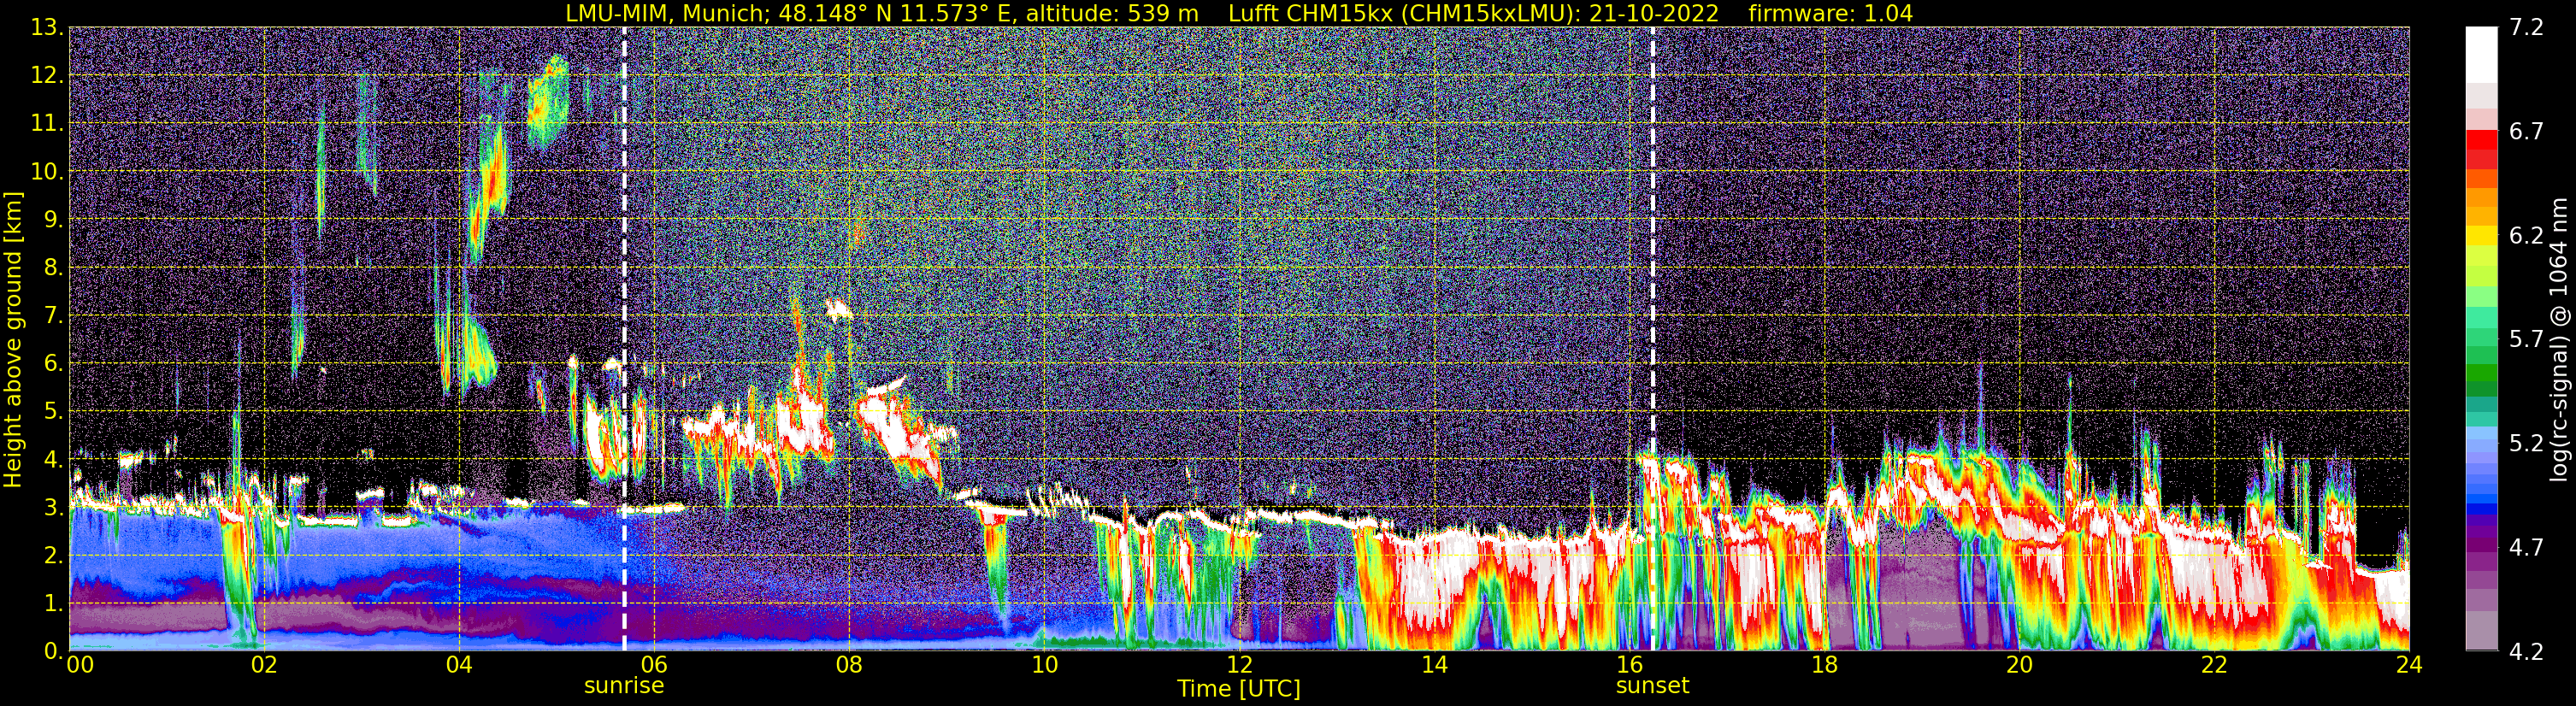Click the height axis tick '7.'
2576x706 pixels.
52,316
